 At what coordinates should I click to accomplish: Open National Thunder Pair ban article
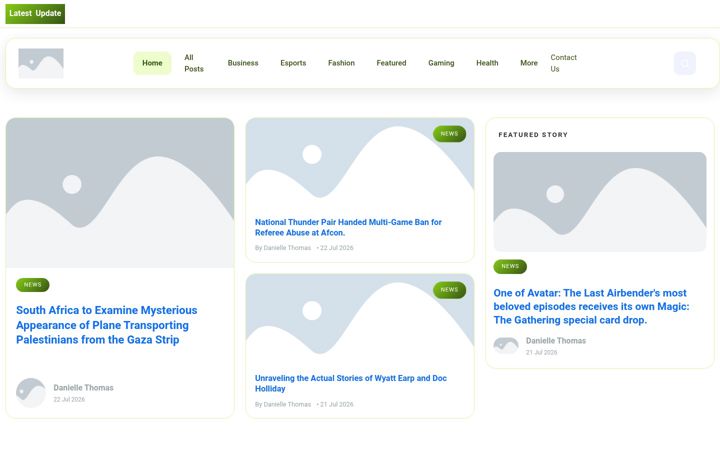[x=348, y=227]
